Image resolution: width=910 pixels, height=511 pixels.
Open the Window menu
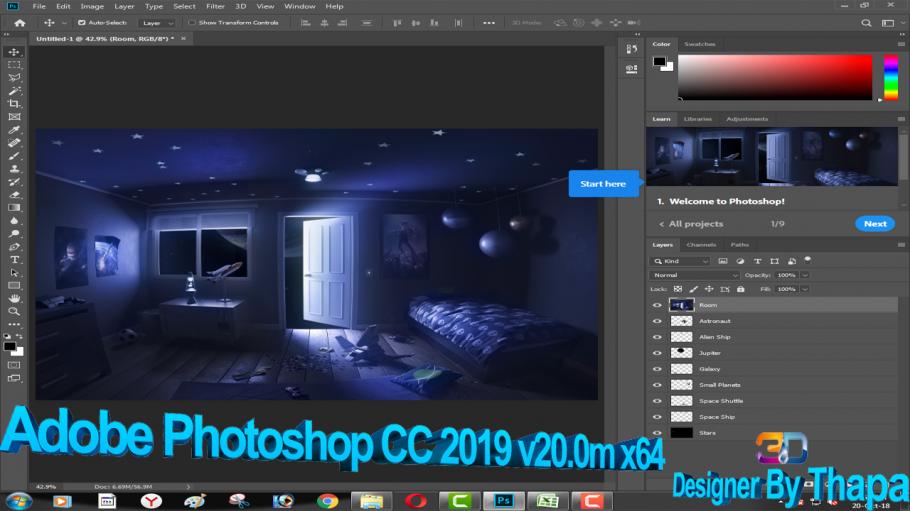coord(299,6)
